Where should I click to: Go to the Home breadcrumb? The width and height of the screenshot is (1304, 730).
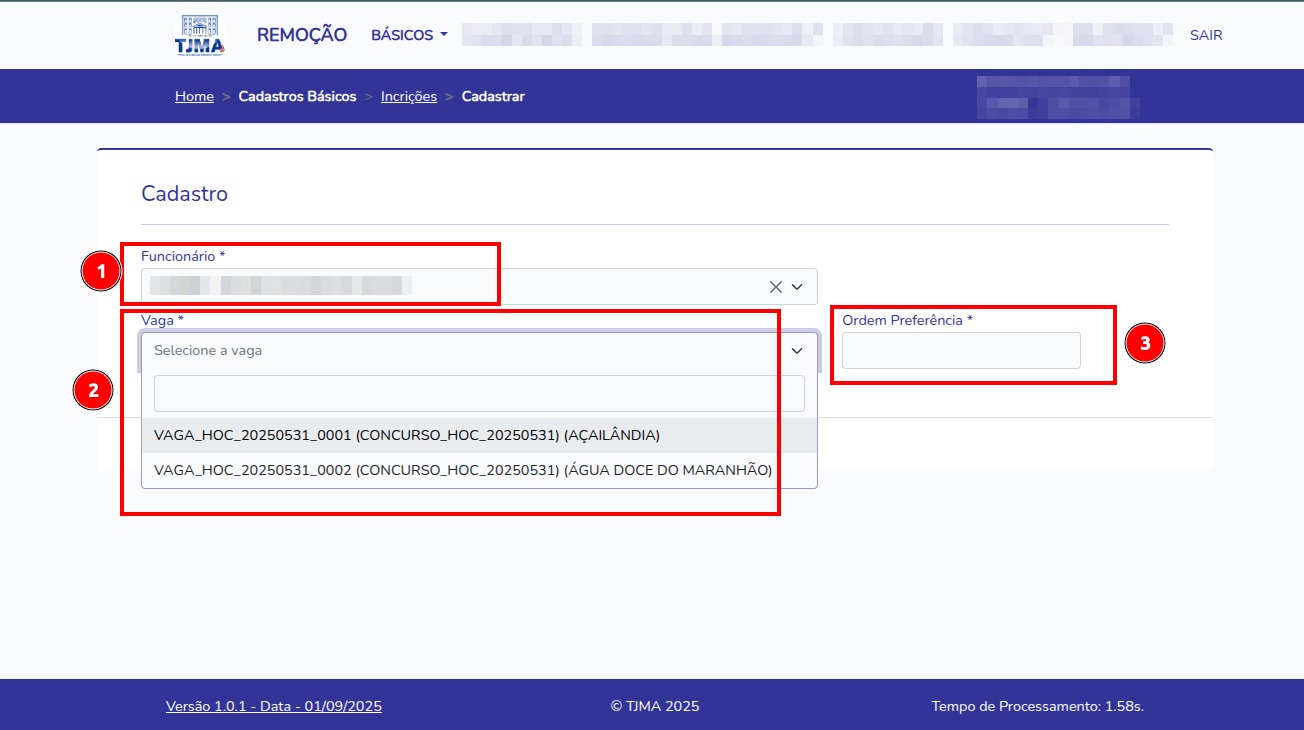pyautogui.click(x=194, y=97)
